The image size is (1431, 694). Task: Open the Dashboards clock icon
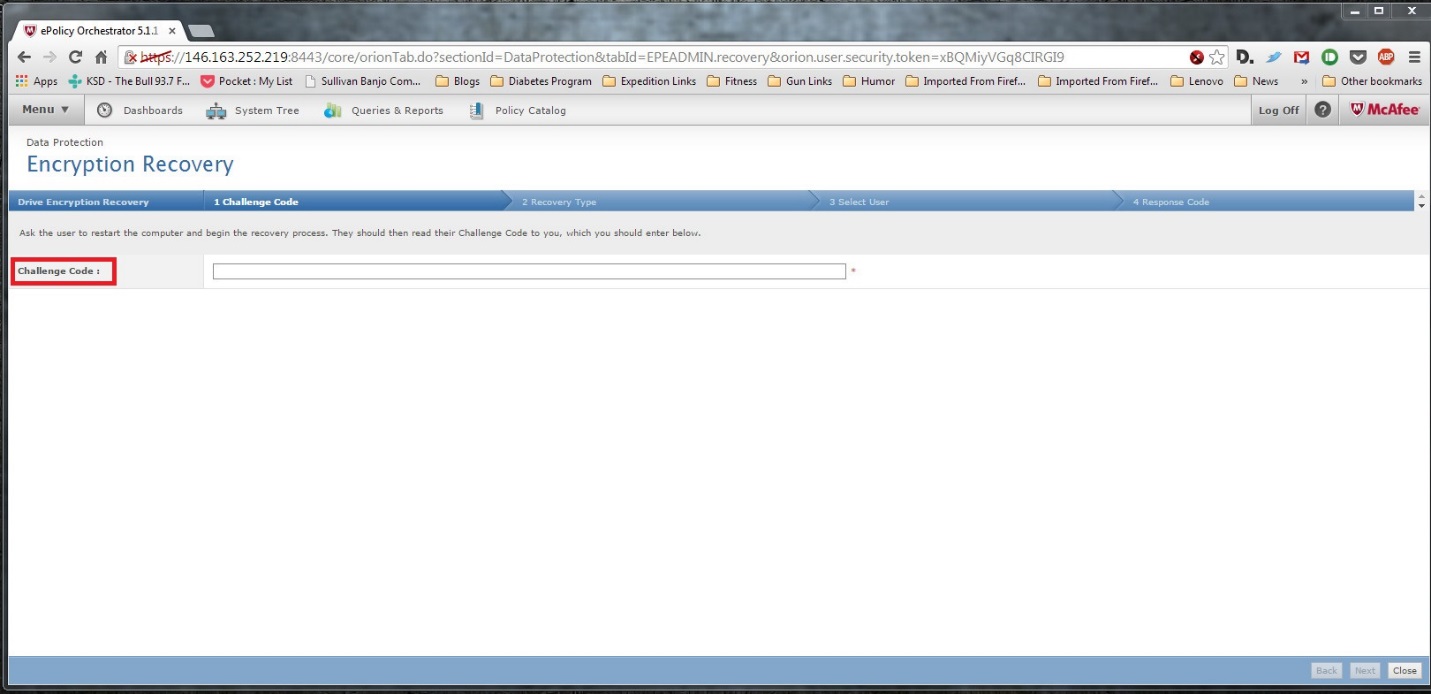104,110
